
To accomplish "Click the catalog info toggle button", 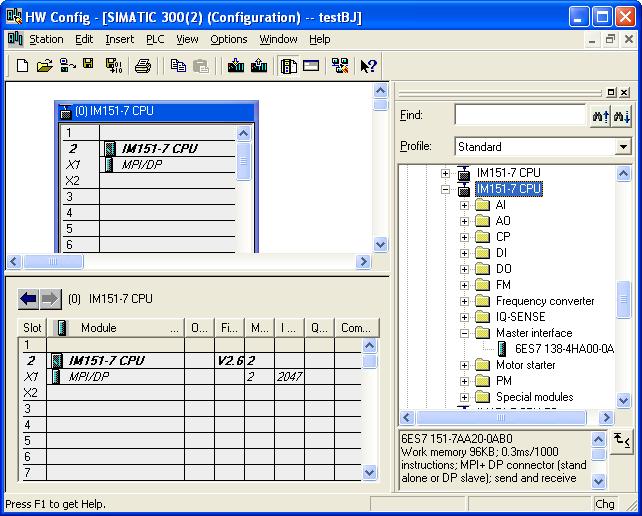I will (x=621, y=441).
